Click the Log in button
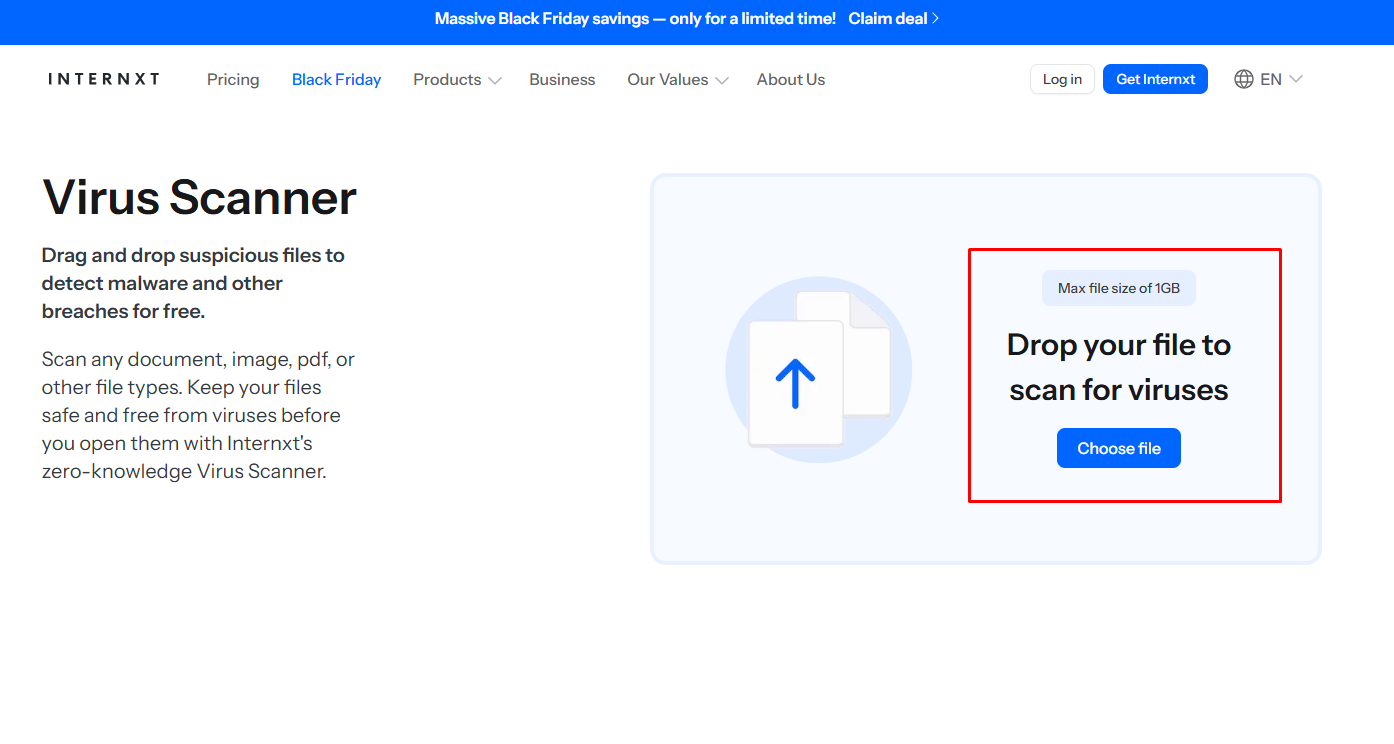1394x744 pixels. 1061,78
